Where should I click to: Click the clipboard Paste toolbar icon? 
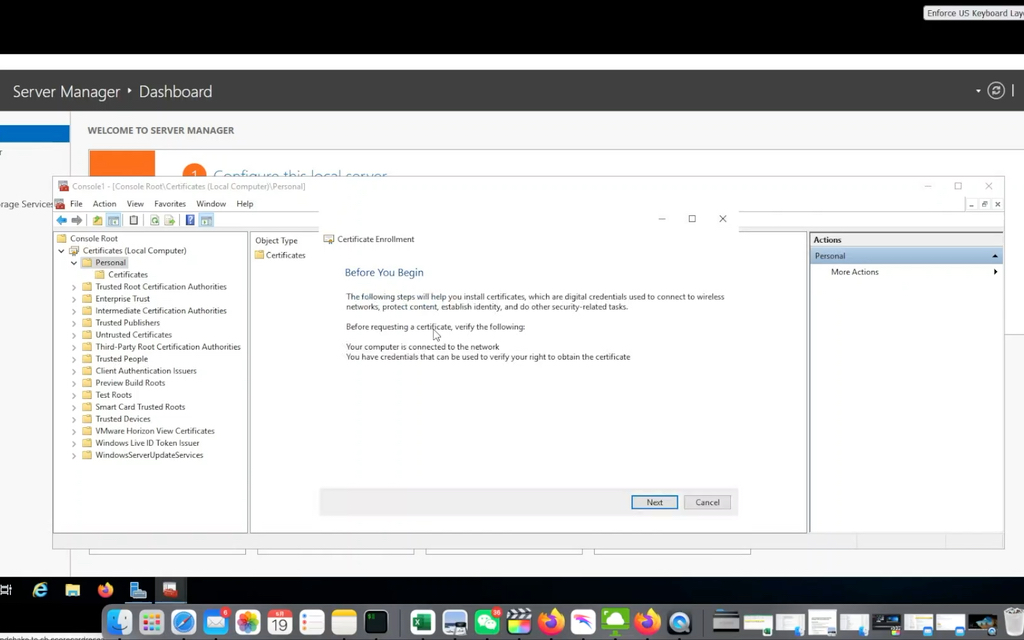[x=134, y=221]
